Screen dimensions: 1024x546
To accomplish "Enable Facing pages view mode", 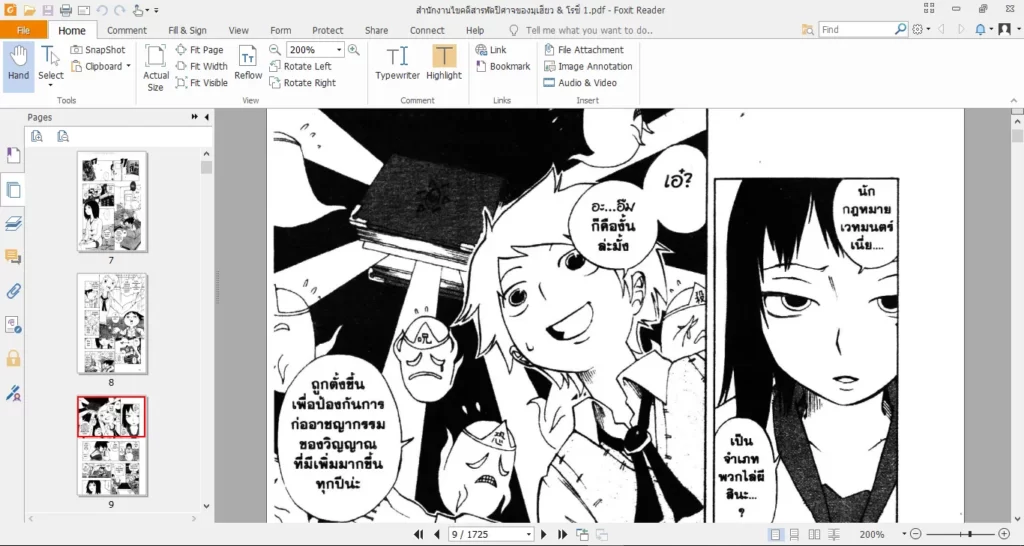I will (814, 534).
